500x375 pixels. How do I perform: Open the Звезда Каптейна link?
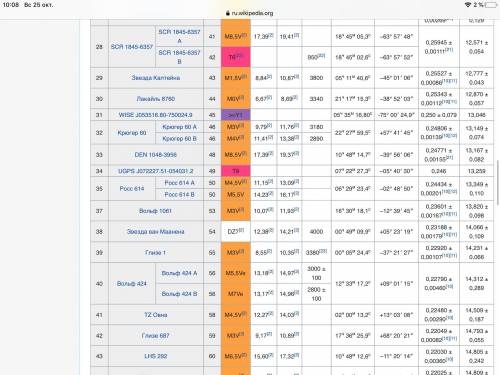(156, 78)
